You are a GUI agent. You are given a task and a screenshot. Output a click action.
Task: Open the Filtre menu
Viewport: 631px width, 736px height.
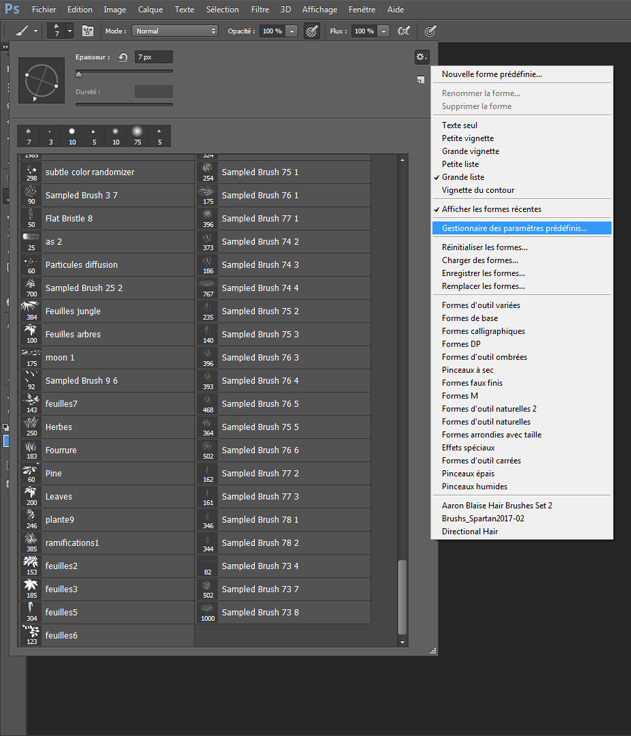click(260, 9)
